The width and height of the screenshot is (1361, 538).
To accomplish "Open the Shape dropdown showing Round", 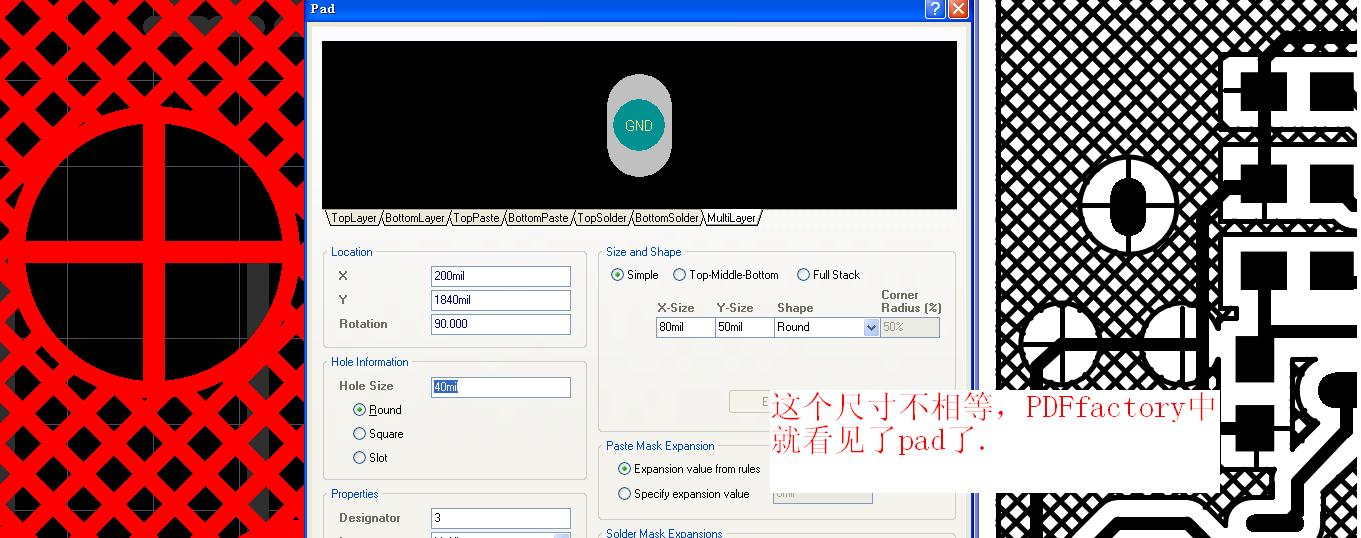I will pyautogui.click(x=870, y=327).
